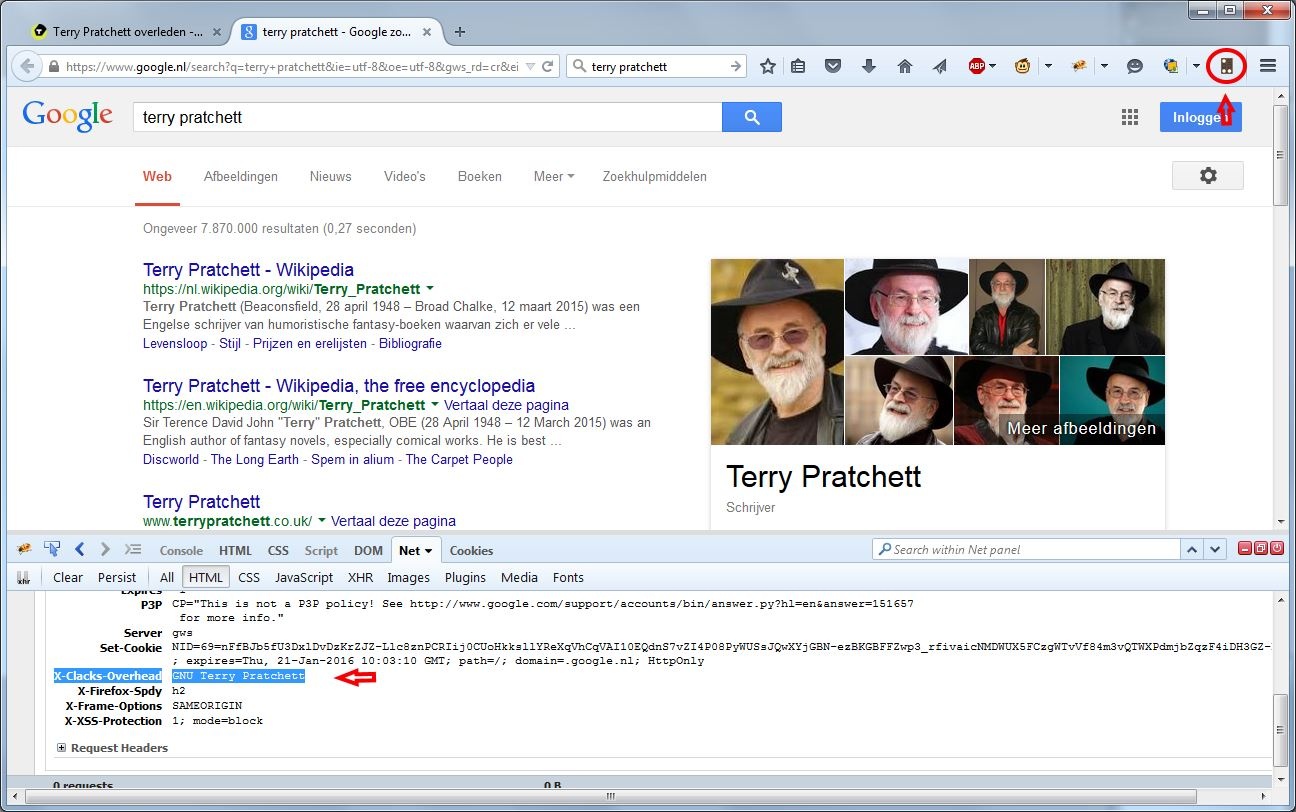Switch to the Cookies tab in Firebug
Viewport: 1296px width, 812px height.
(471, 550)
